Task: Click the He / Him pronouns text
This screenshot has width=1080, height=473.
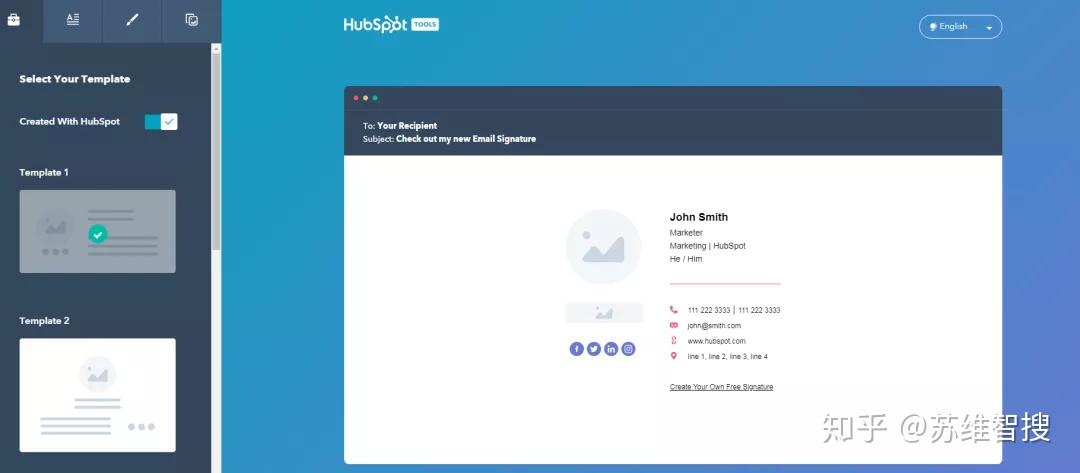Action: [x=686, y=259]
